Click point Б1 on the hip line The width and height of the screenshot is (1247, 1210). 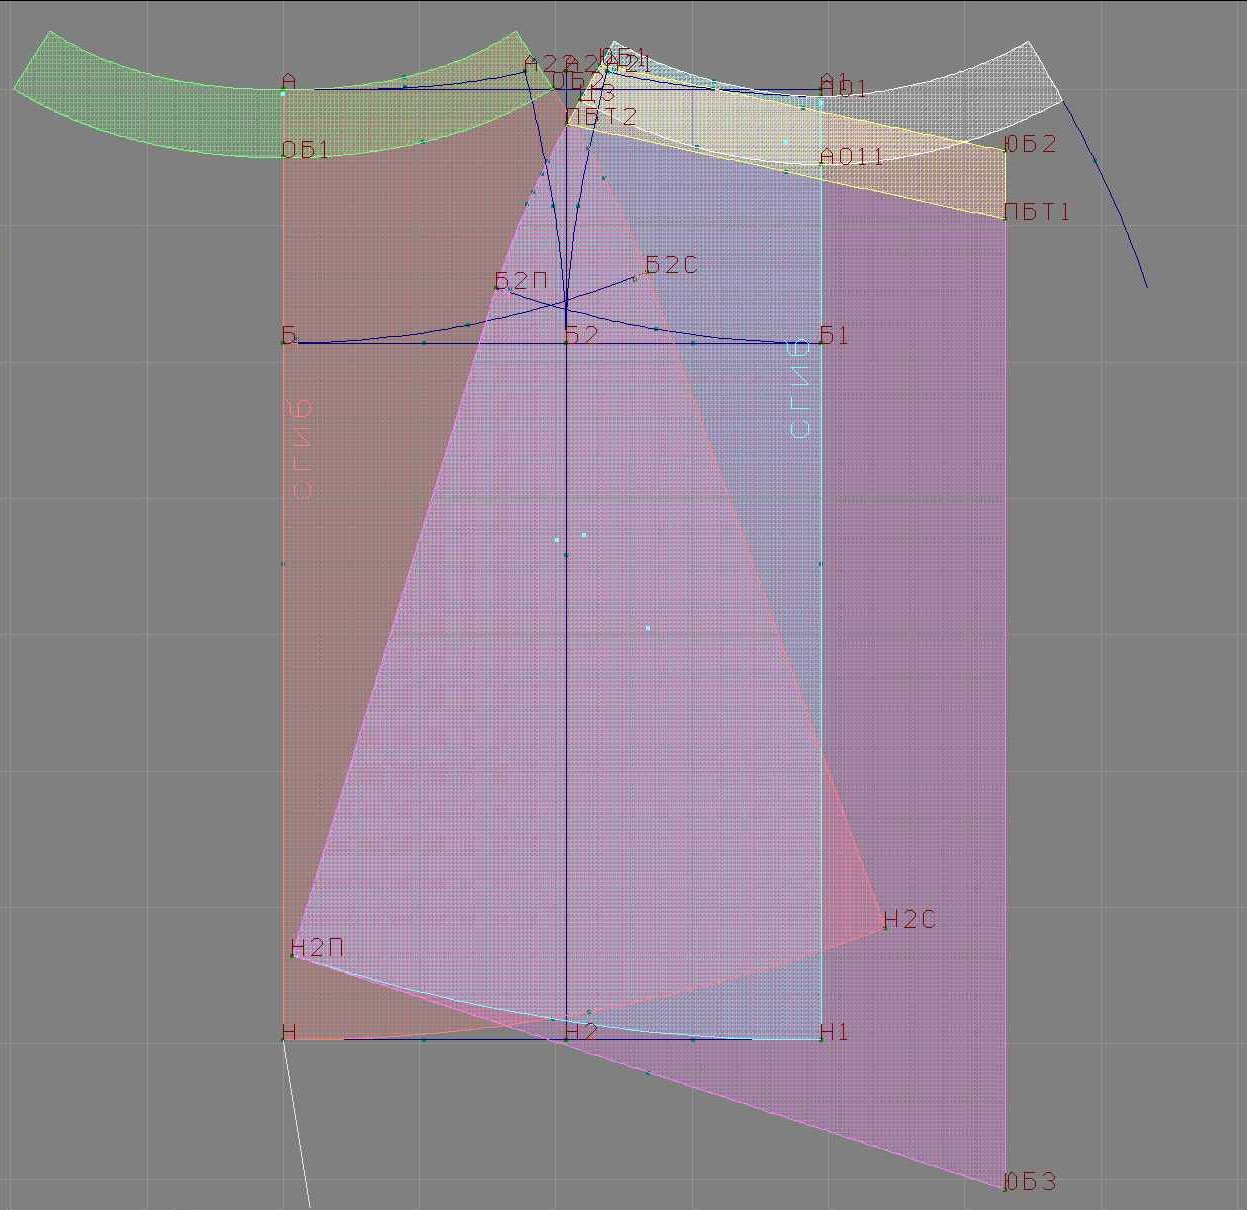833,336
